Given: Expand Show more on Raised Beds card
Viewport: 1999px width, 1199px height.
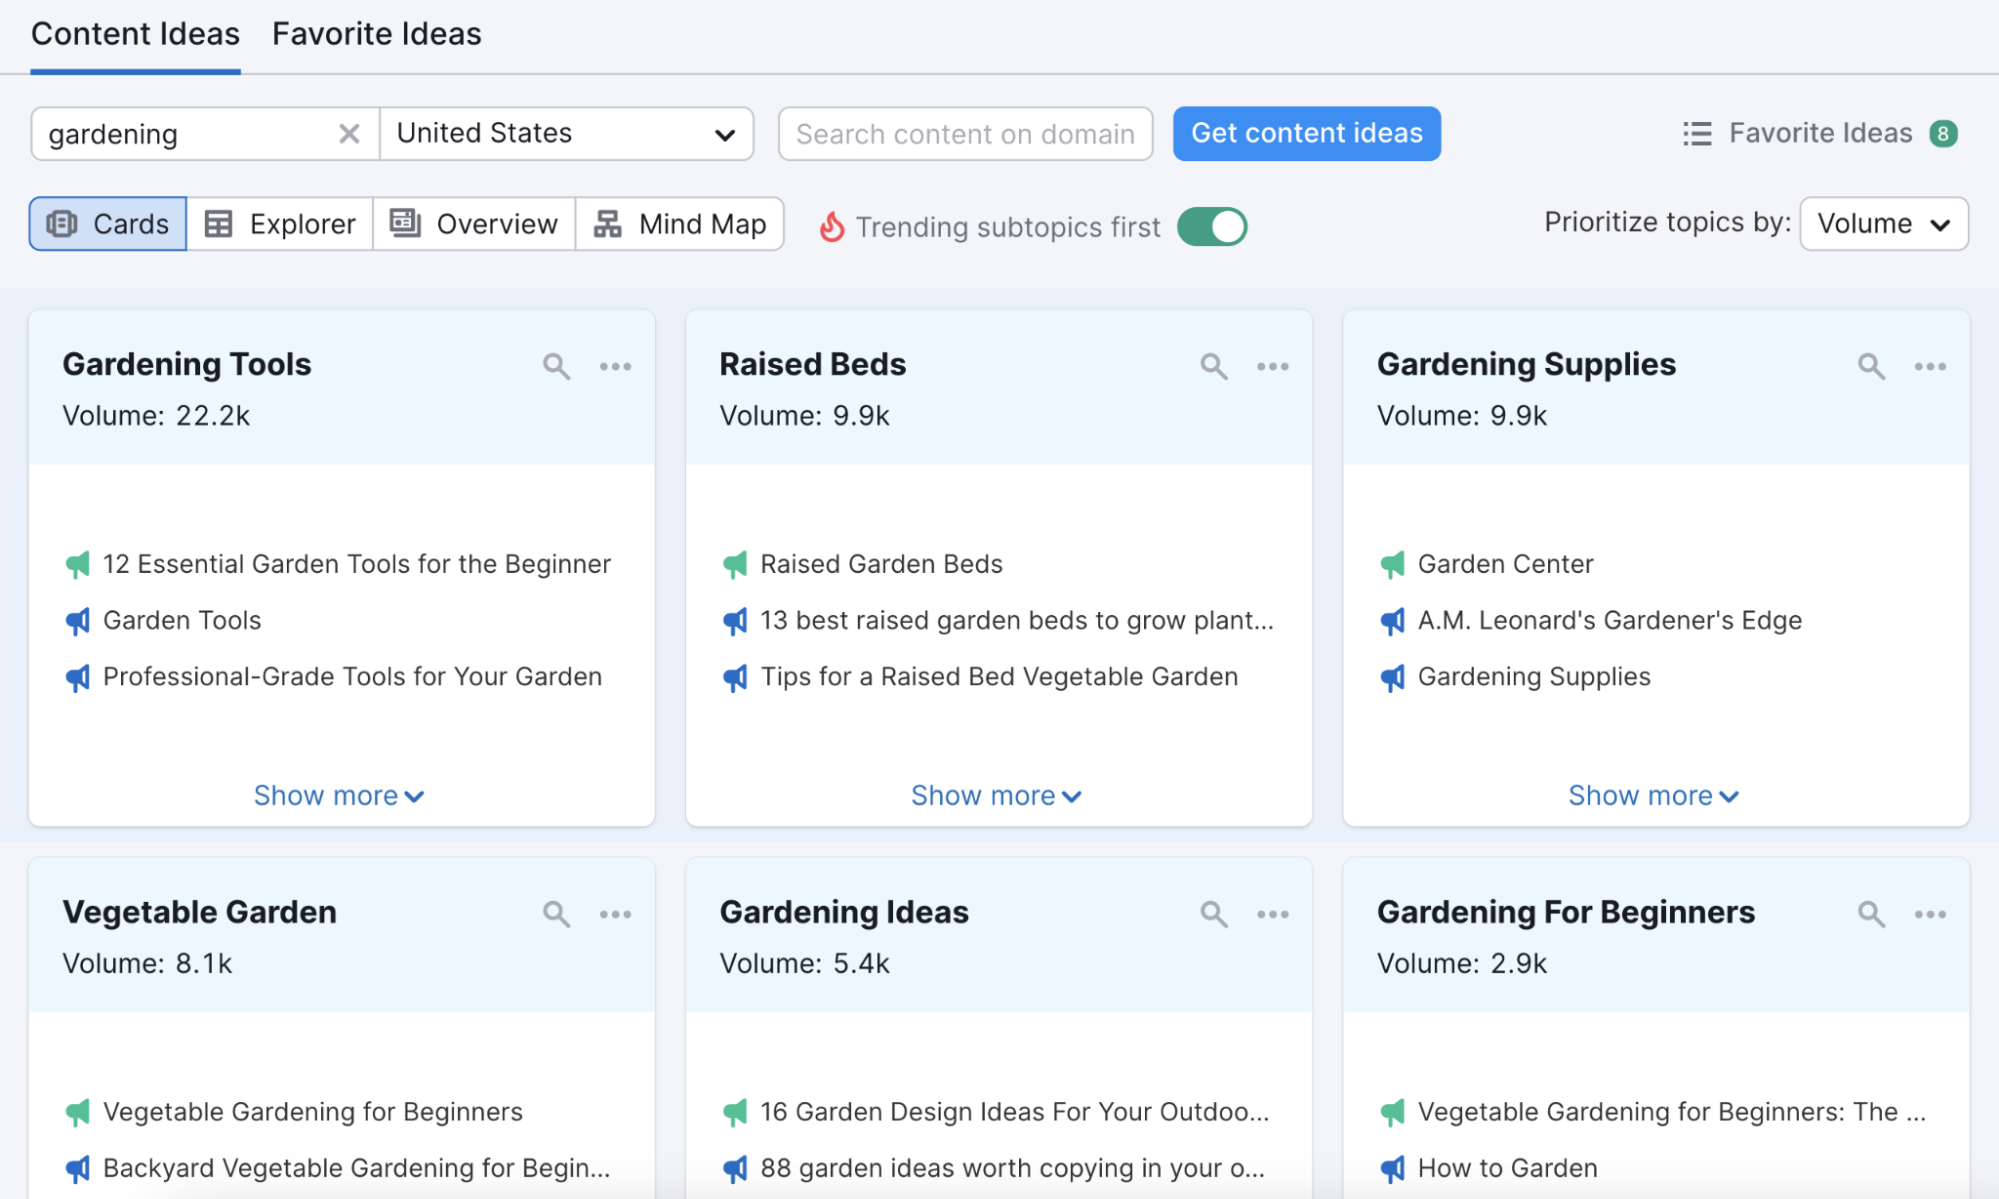Looking at the screenshot, I should point(996,795).
